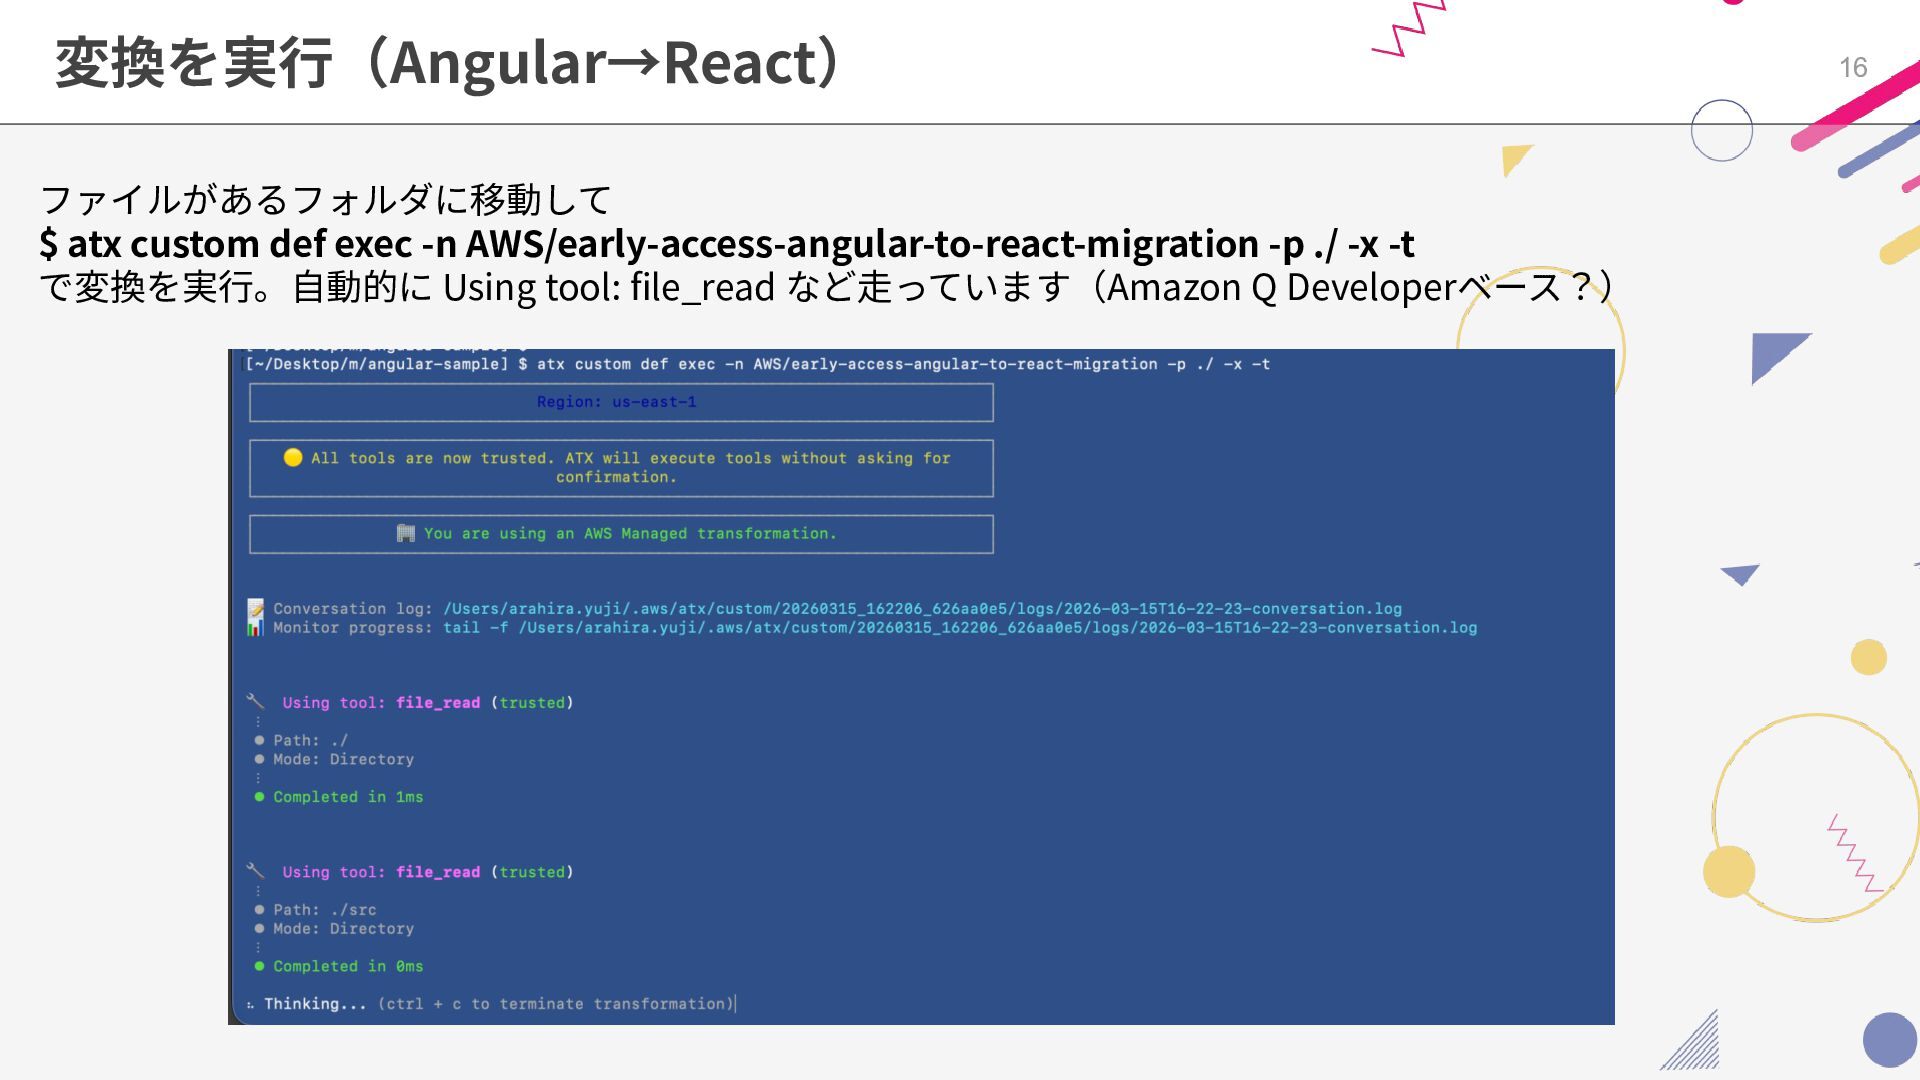Click the tail -f monitor command path
The width and height of the screenshot is (1920, 1080).
[960, 628]
